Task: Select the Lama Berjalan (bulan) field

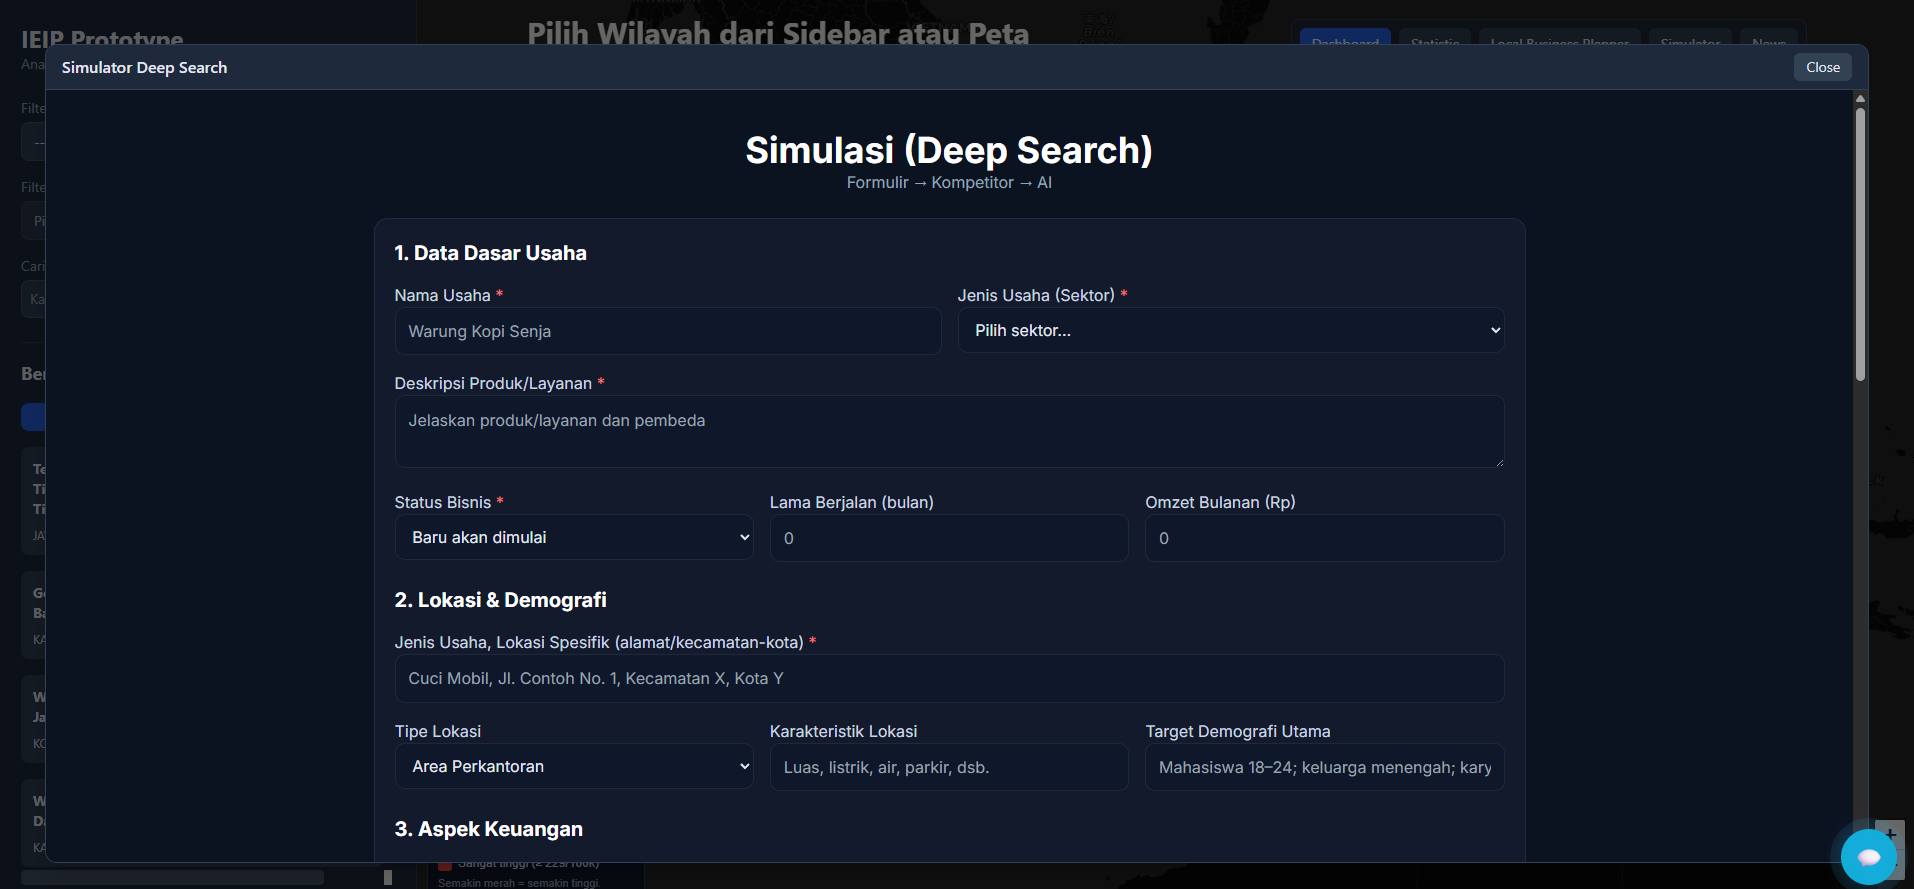Action: [x=948, y=538]
